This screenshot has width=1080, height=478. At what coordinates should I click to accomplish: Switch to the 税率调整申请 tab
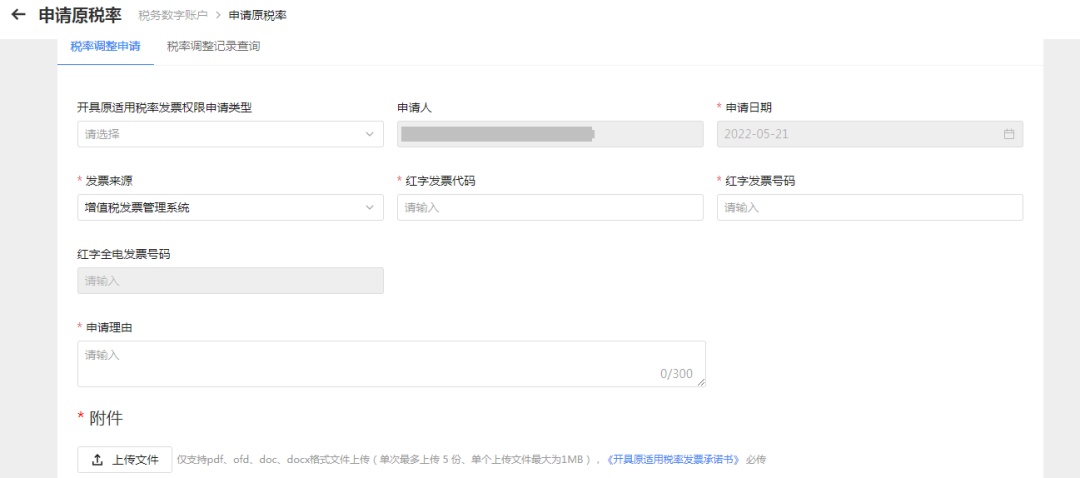coord(105,46)
